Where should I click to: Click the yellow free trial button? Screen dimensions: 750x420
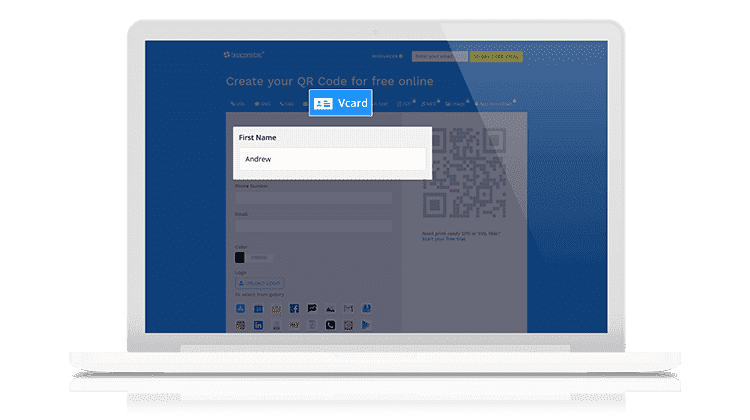coord(496,56)
